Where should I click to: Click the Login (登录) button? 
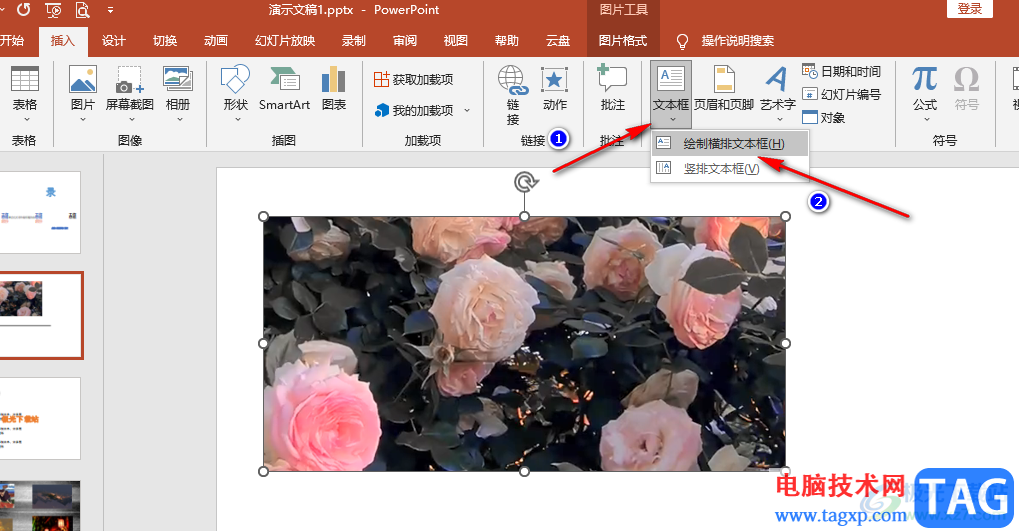click(970, 9)
